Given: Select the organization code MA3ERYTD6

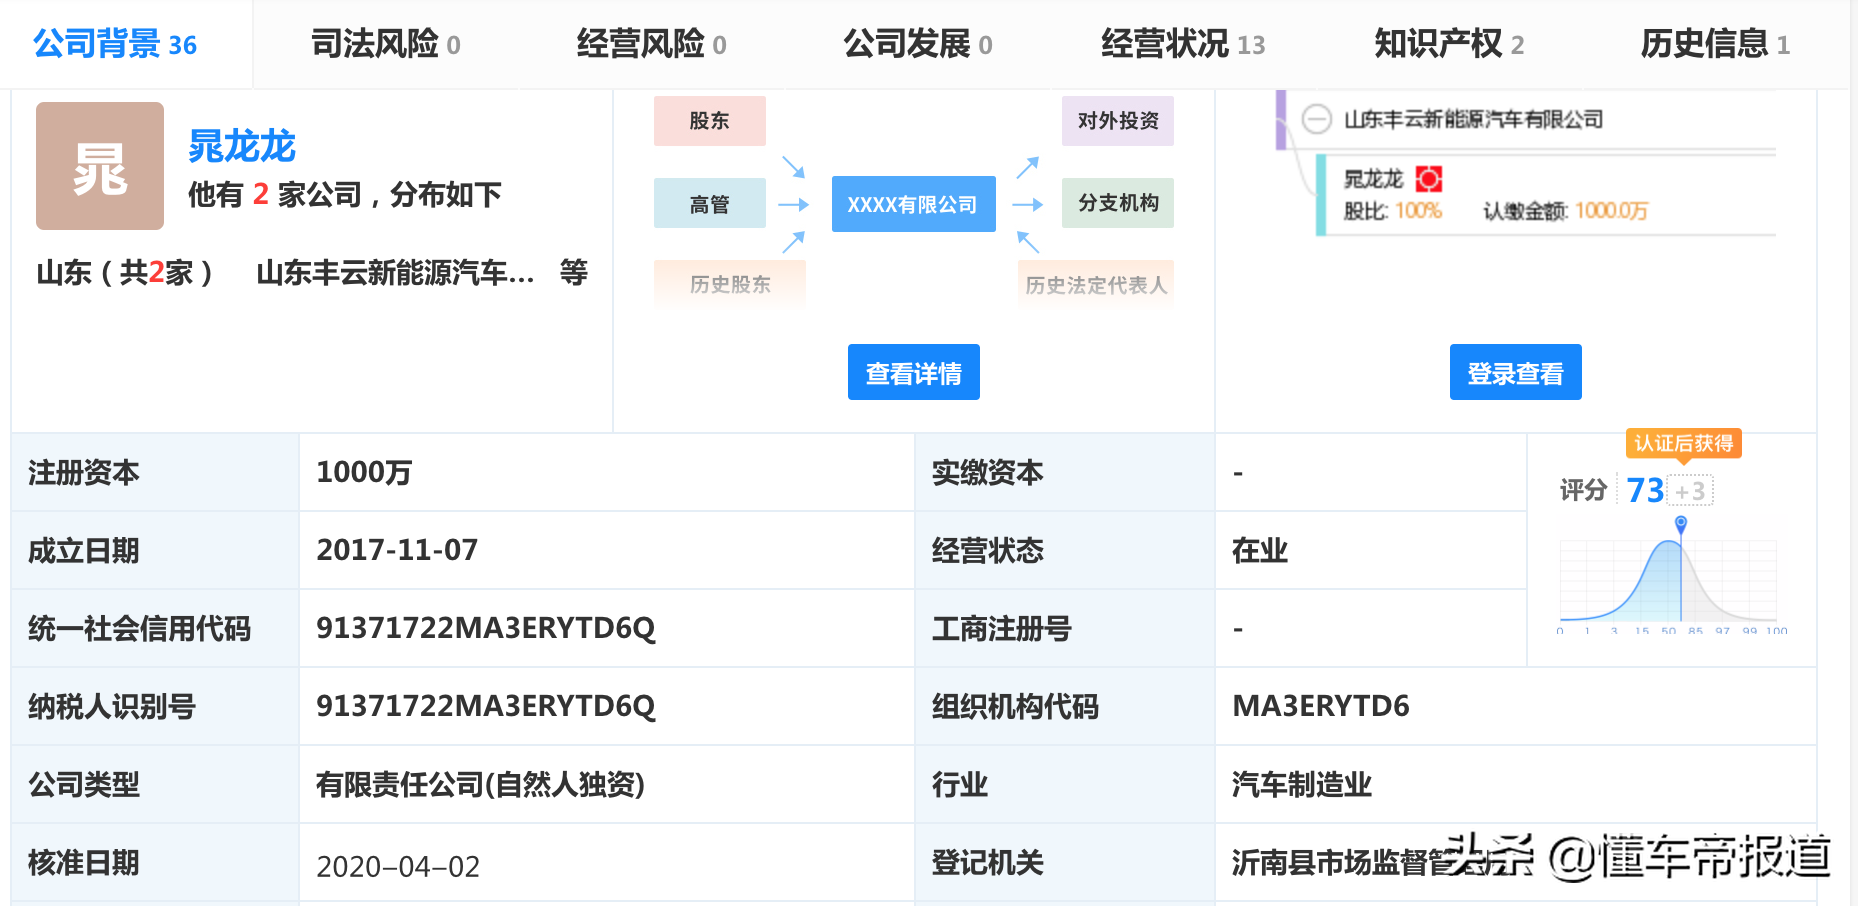Looking at the screenshot, I should pos(1321,706).
